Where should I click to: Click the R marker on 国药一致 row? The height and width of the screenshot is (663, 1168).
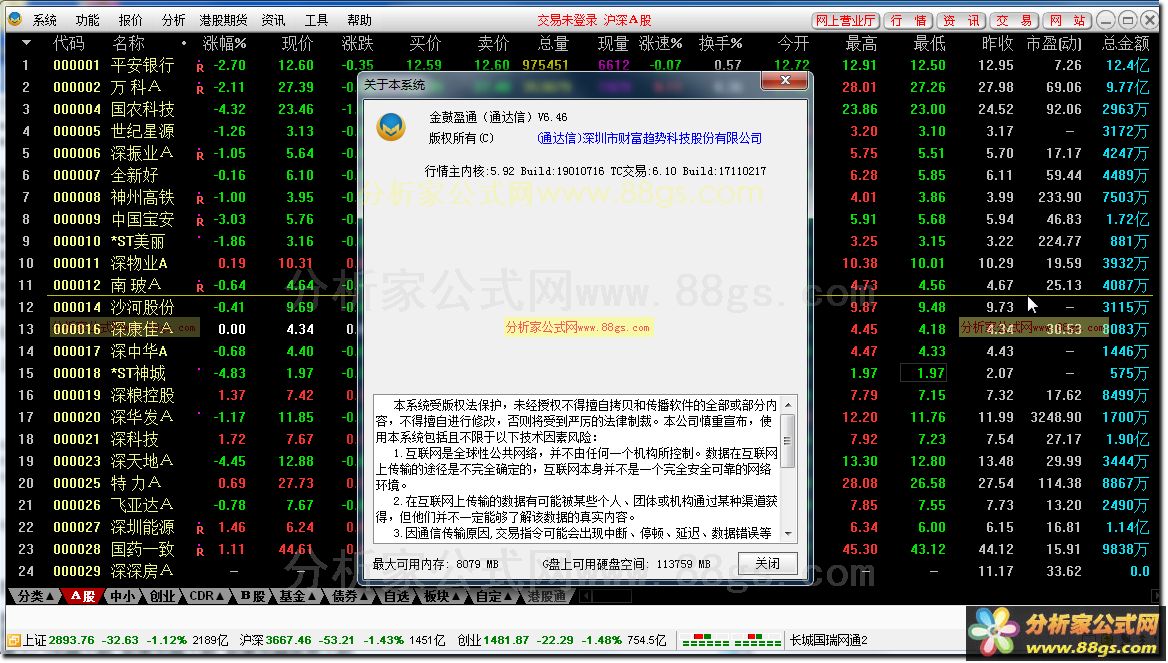[200, 551]
